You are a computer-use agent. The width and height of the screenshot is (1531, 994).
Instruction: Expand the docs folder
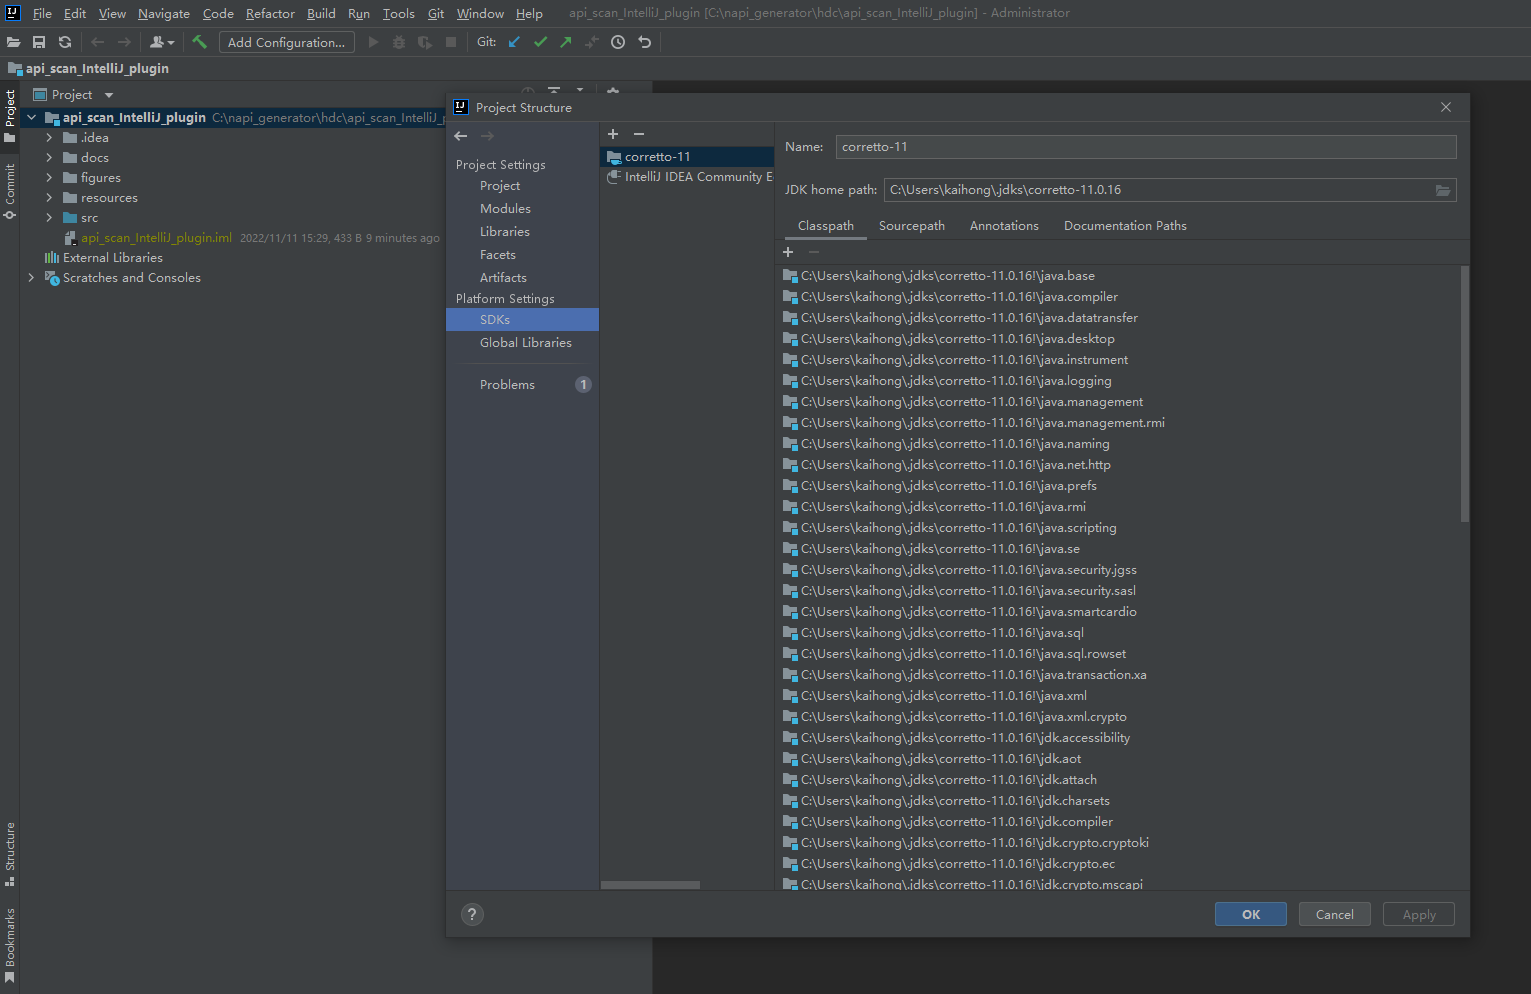49,158
